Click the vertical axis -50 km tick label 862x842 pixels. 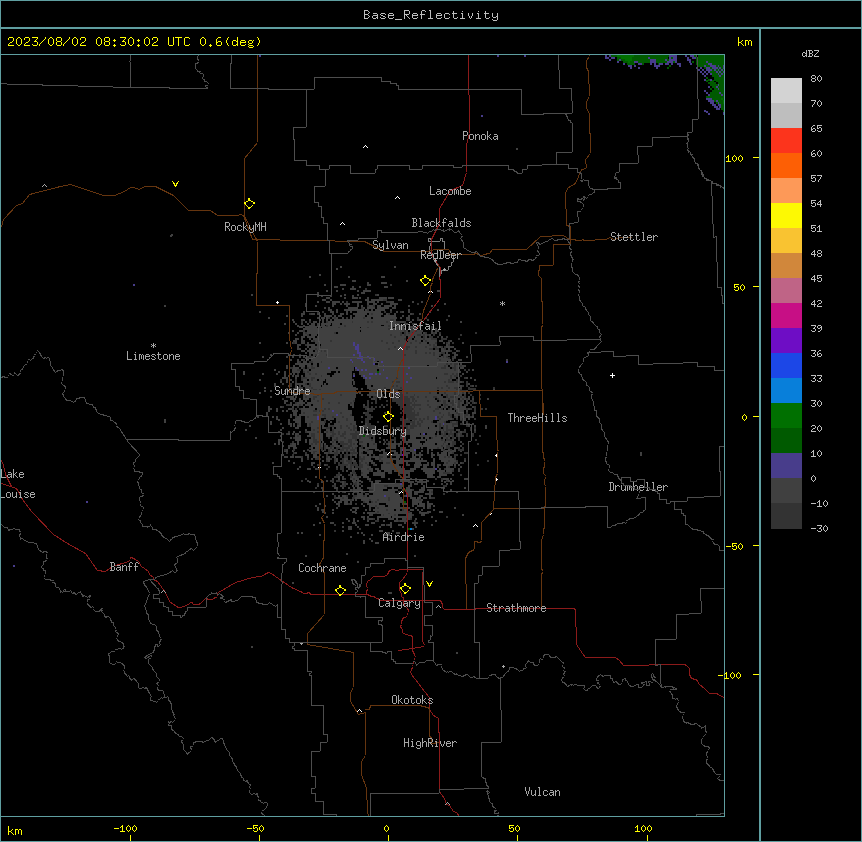(734, 546)
